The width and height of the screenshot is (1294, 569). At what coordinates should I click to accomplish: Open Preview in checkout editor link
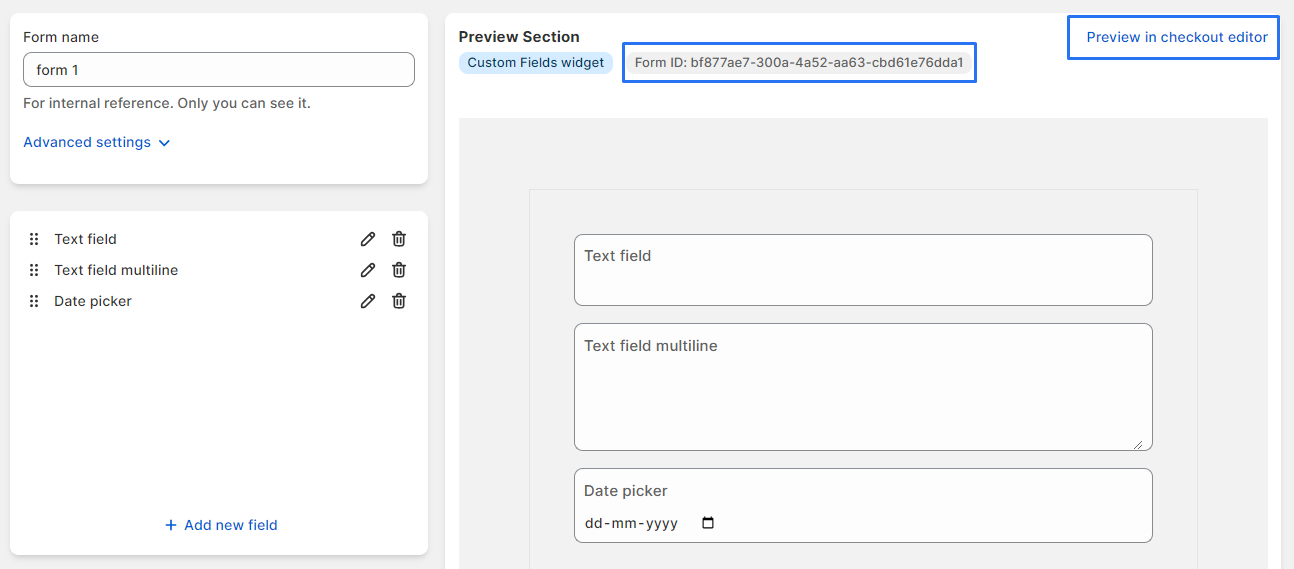[1176, 37]
